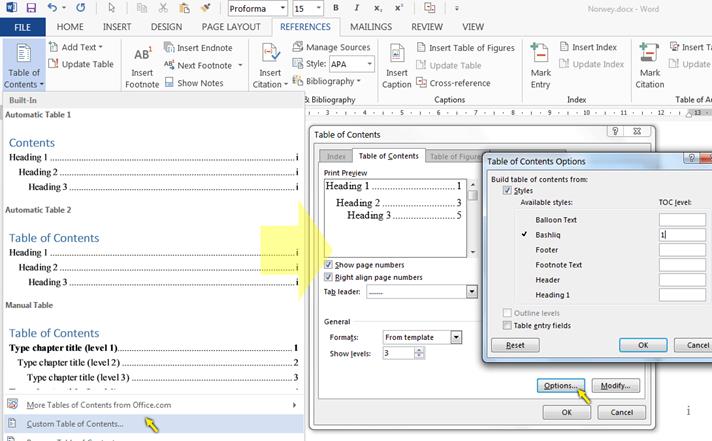Open the Formats From template dropdown
The width and height of the screenshot is (712, 441).
point(456,337)
